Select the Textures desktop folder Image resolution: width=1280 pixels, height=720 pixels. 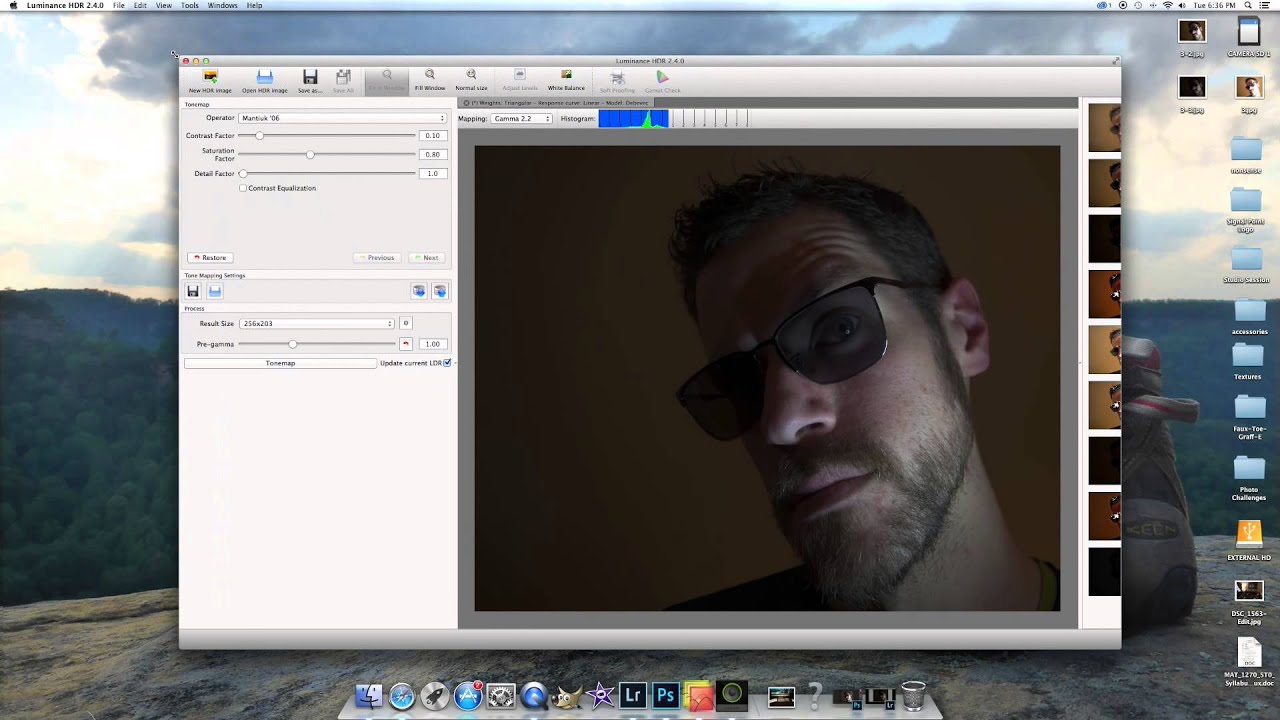click(x=1247, y=356)
